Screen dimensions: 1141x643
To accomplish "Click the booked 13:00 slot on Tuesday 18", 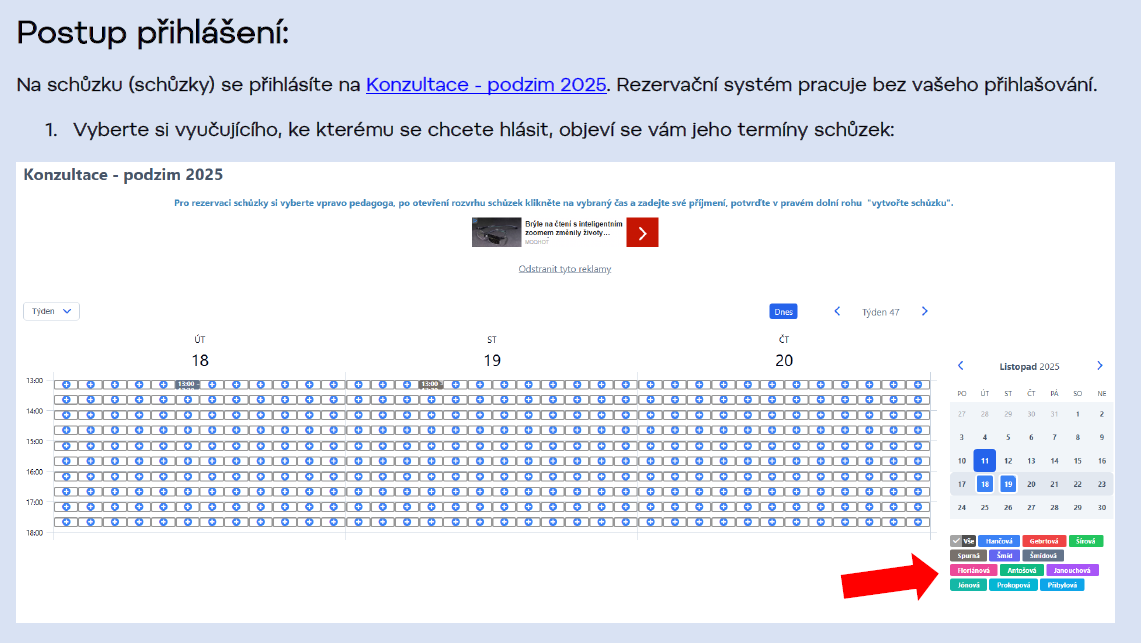I will pos(187,384).
